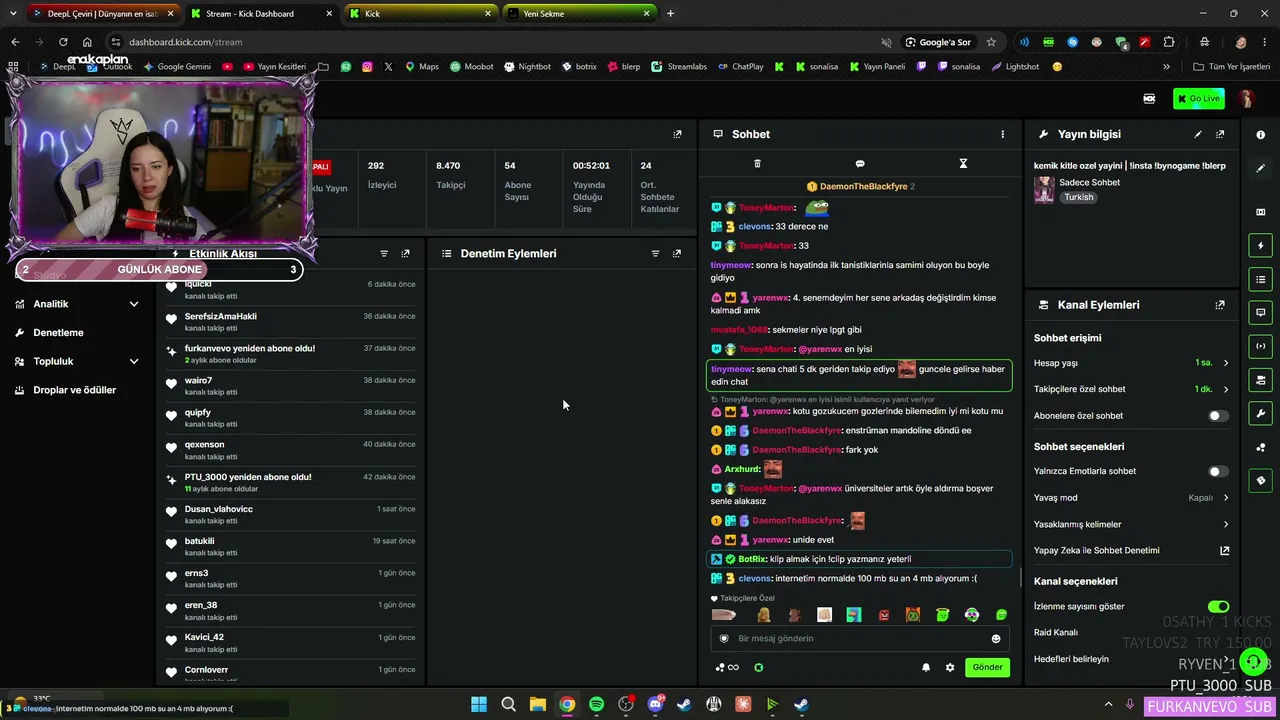
Task: Disable İzlenme sayısını göster switch
Action: point(1218,607)
